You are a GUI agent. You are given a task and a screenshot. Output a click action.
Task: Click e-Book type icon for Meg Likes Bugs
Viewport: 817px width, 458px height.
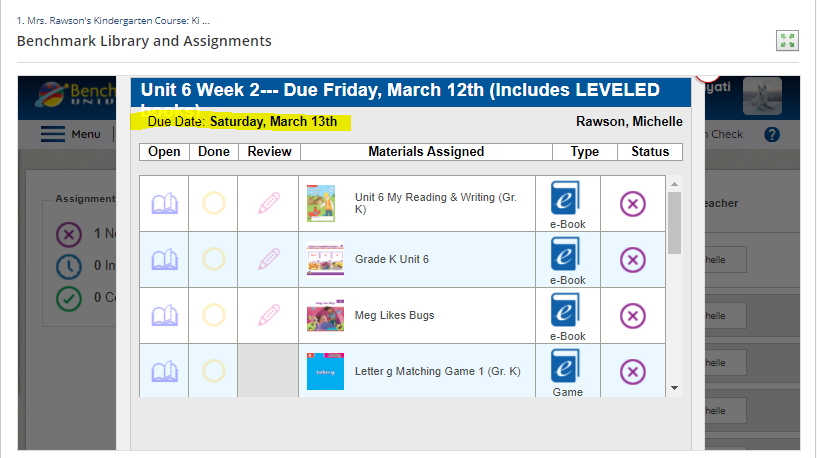(x=565, y=310)
